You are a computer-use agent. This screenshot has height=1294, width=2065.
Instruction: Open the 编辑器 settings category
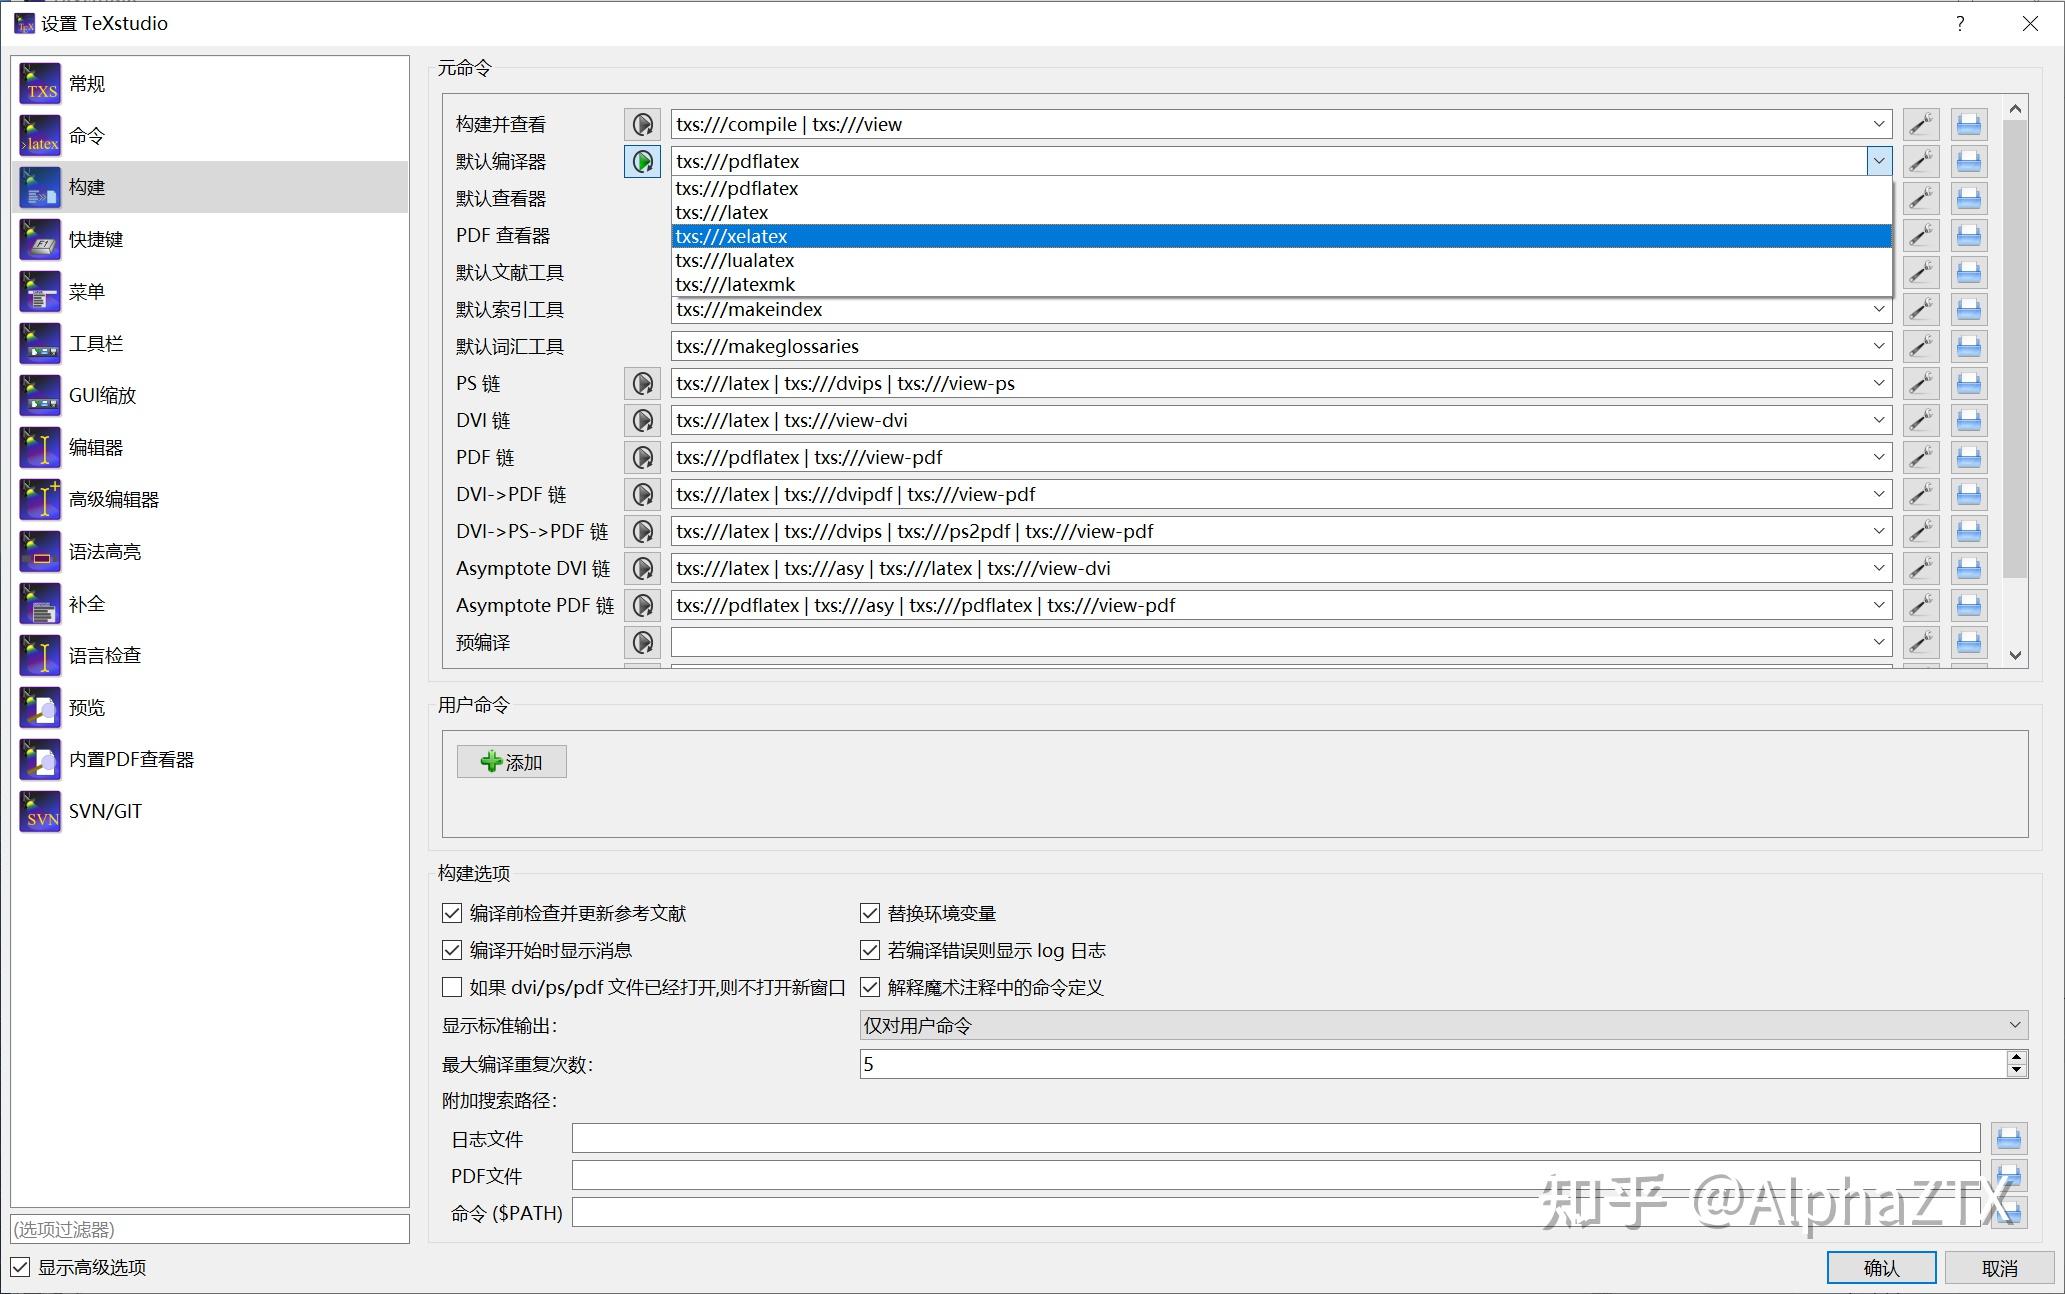pyautogui.click(x=96, y=447)
